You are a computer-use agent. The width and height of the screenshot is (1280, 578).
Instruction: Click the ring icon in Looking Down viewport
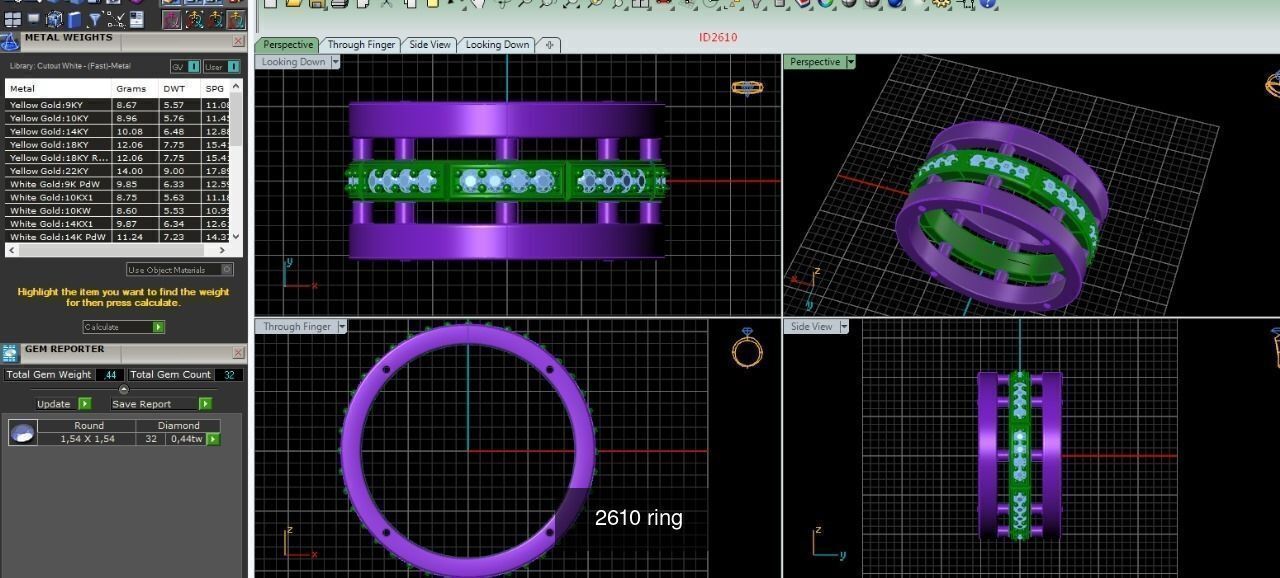coord(747,88)
